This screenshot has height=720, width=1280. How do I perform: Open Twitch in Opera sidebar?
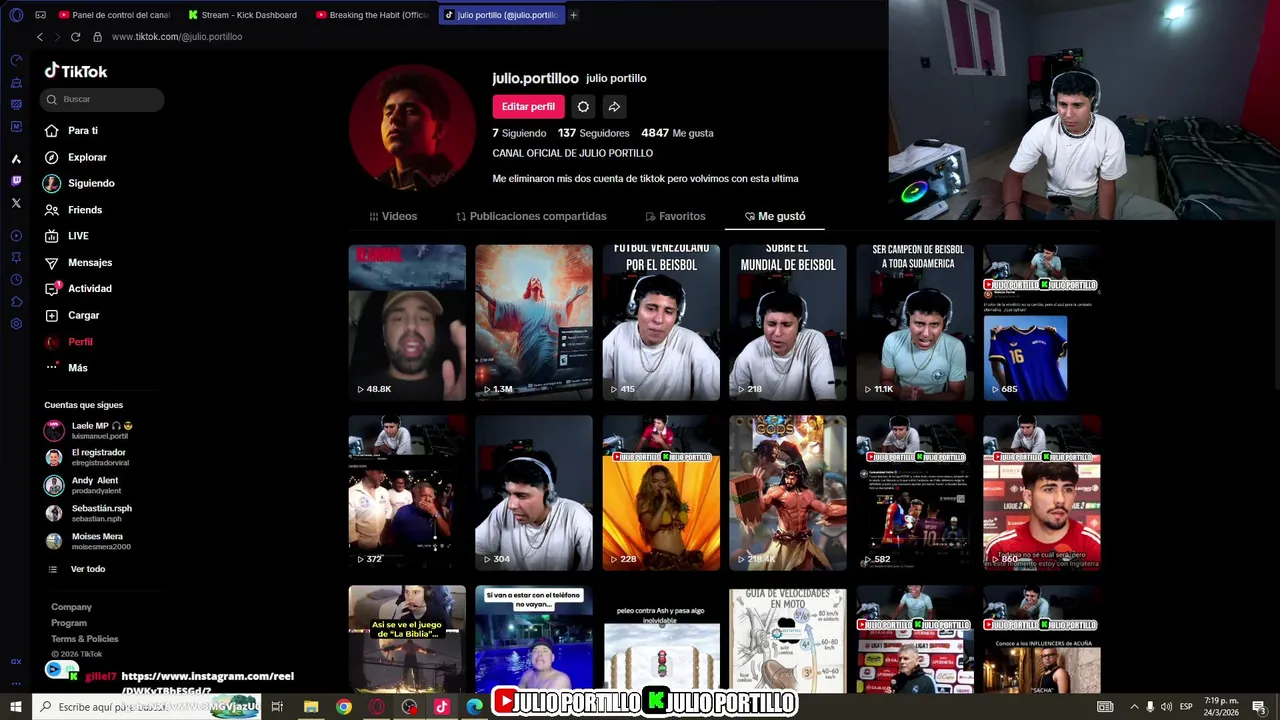[16, 181]
